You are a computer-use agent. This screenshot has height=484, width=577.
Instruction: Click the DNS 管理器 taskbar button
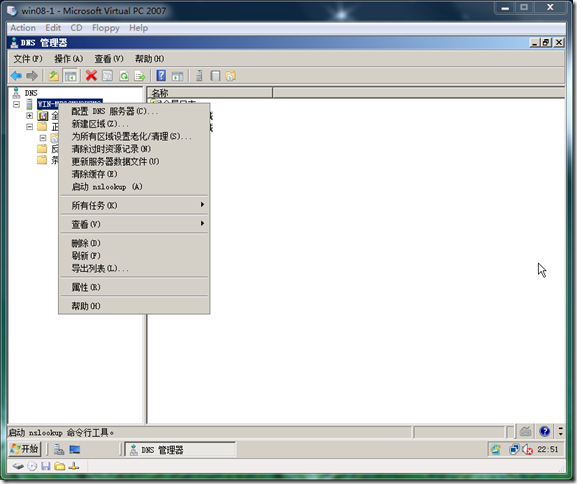coord(180,449)
